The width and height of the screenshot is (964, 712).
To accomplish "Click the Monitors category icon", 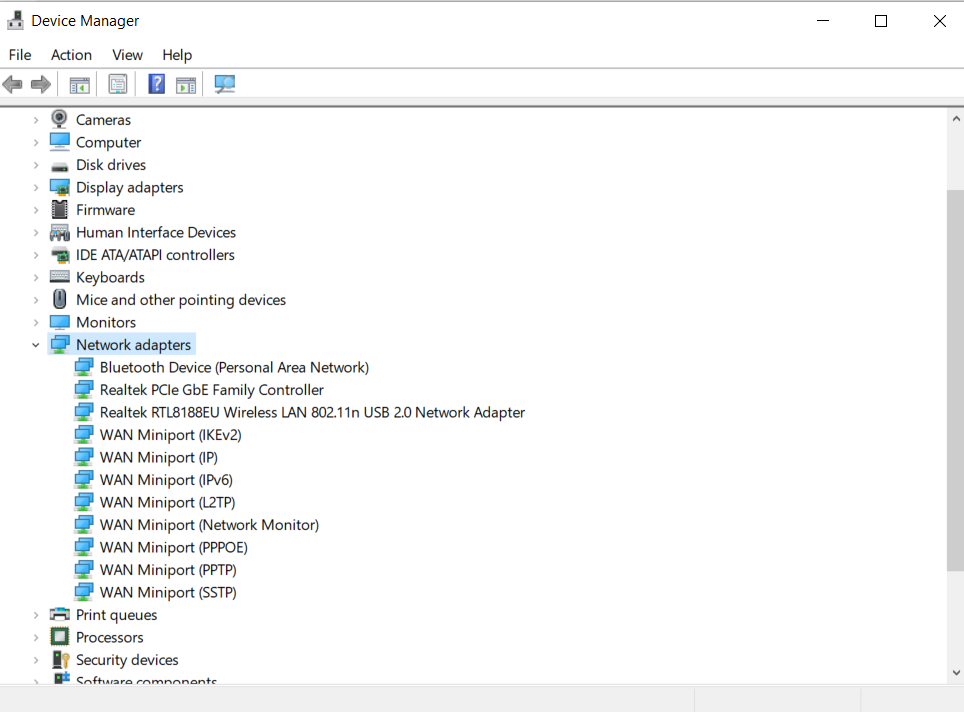I will pyautogui.click(x=60, y=322).
